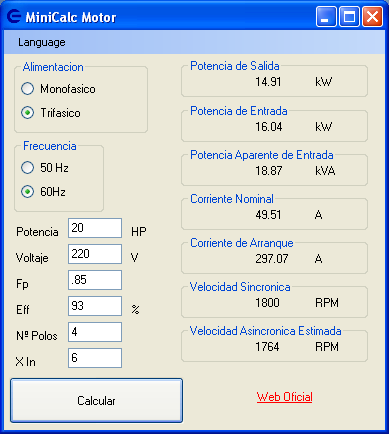Click the 14.91 output power value
The image size is (389, 434).
[x=268, y=82]
